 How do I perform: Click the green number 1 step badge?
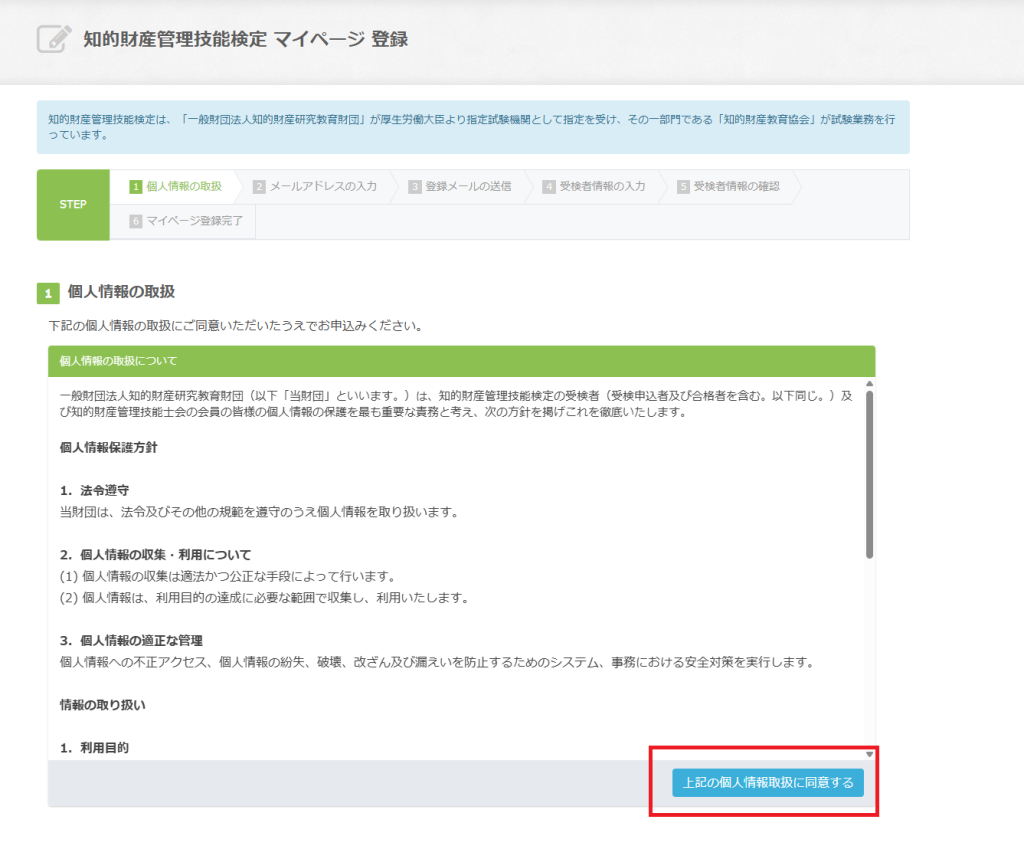136,186
